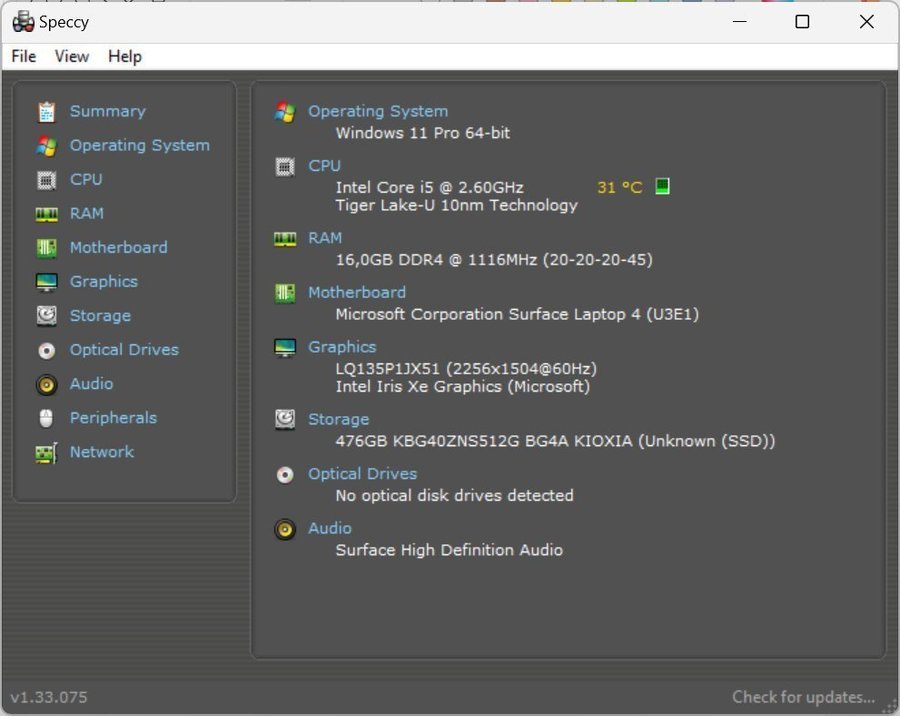The image size is (900, 716).
Task: Click Check for updates link
Action: point(803,697)
